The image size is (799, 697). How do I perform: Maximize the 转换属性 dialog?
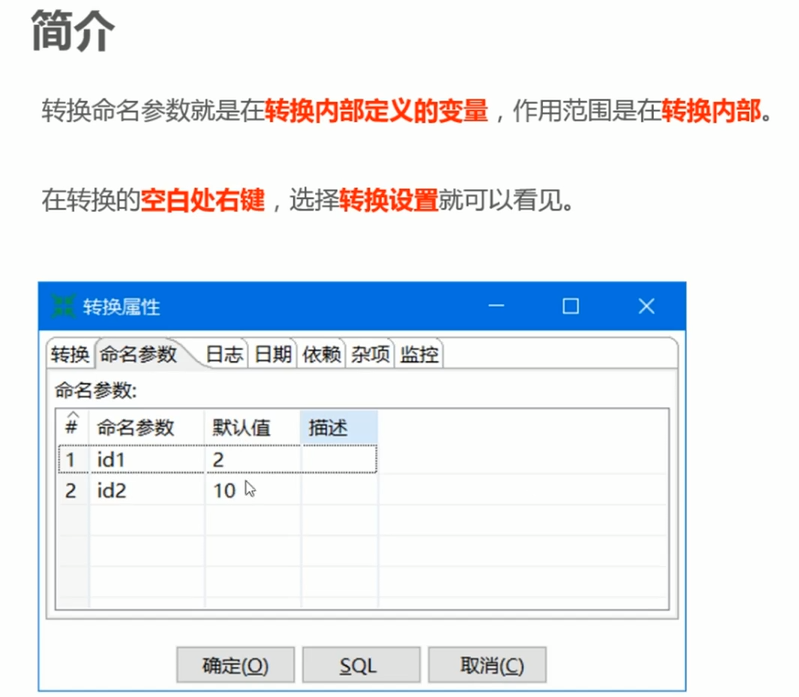point(570,306)
